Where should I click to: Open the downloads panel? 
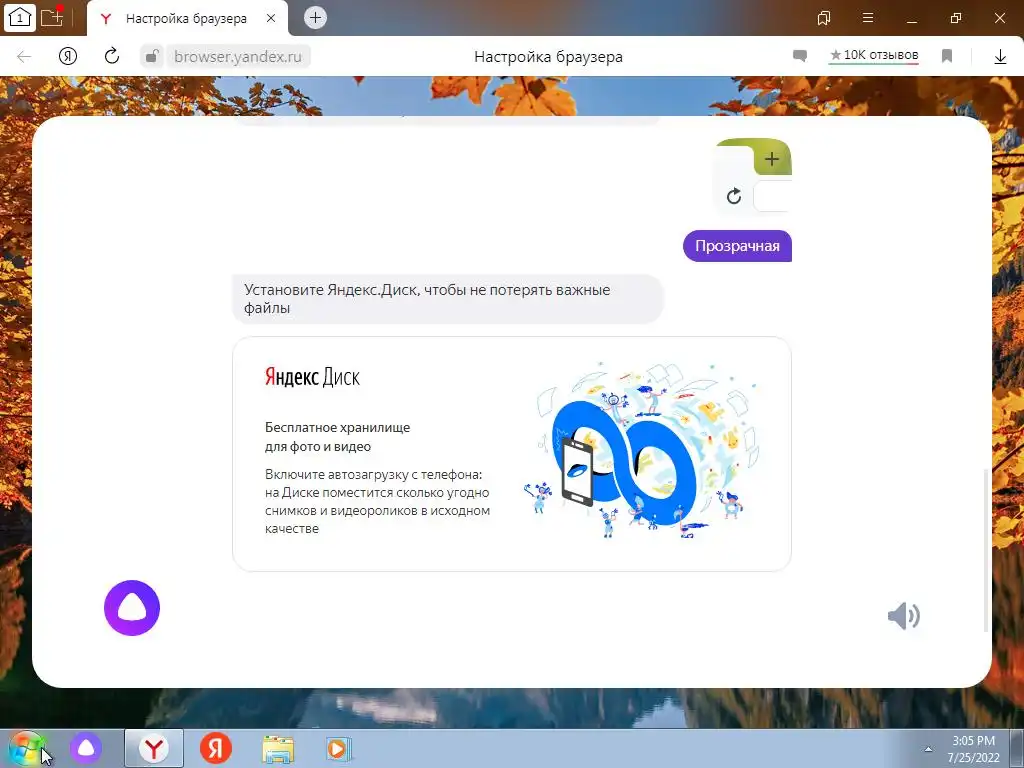click(x=1000, y=57)
